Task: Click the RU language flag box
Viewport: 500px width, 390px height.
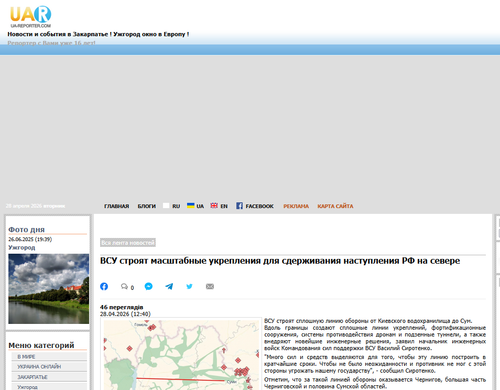Action: 166,205
